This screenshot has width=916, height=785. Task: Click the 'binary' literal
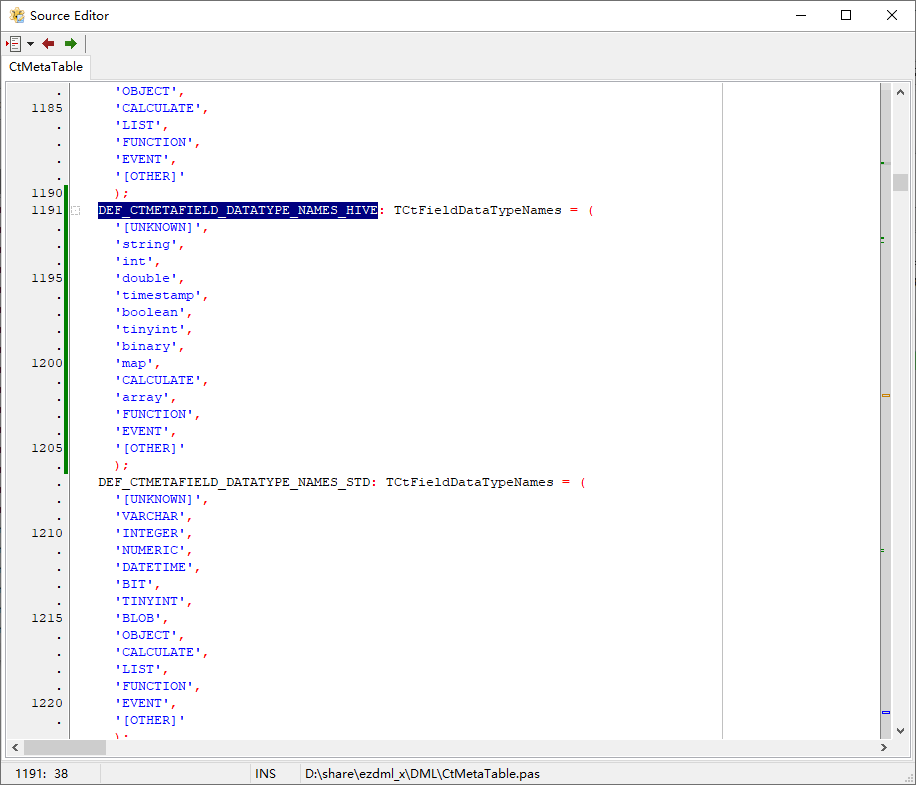(x=146, y=346)
